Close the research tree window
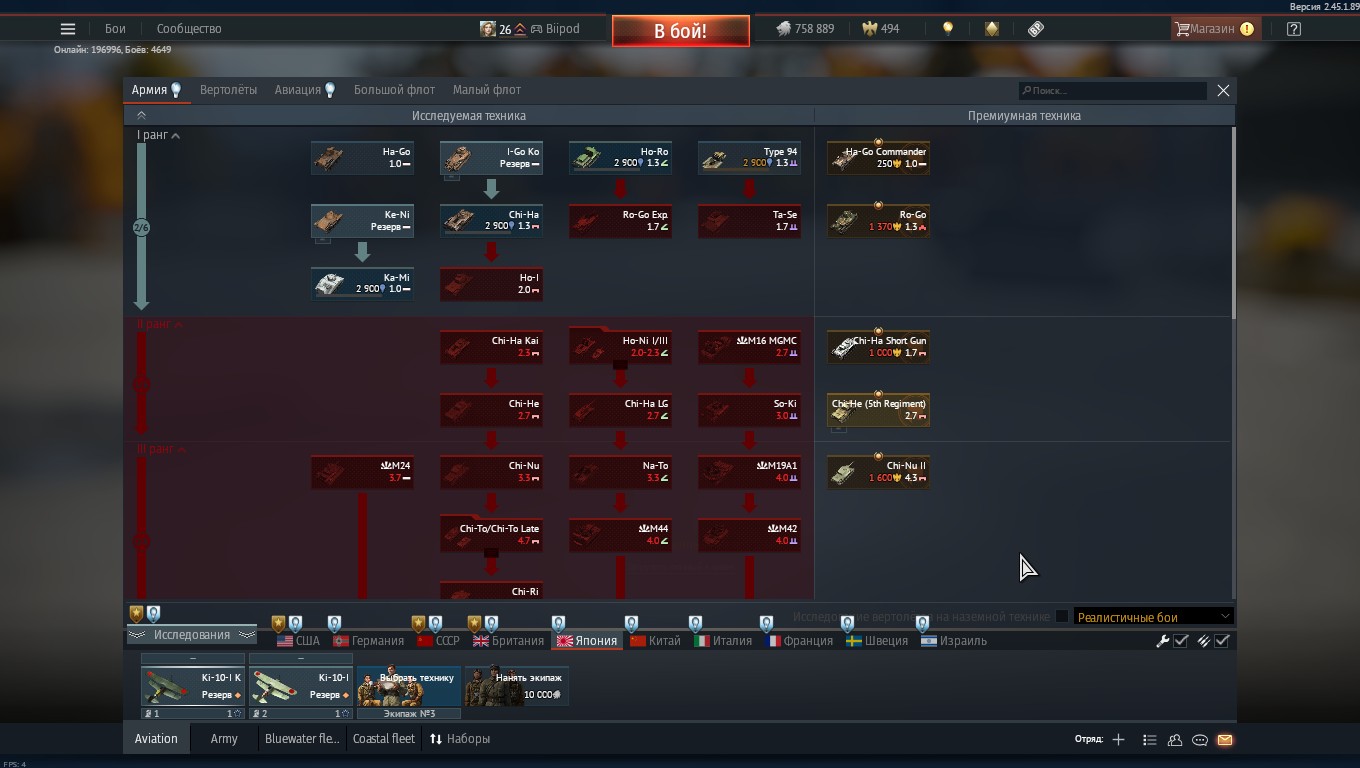The width and height of the screenshot is (1360, 768). [x=1223, y=90]
